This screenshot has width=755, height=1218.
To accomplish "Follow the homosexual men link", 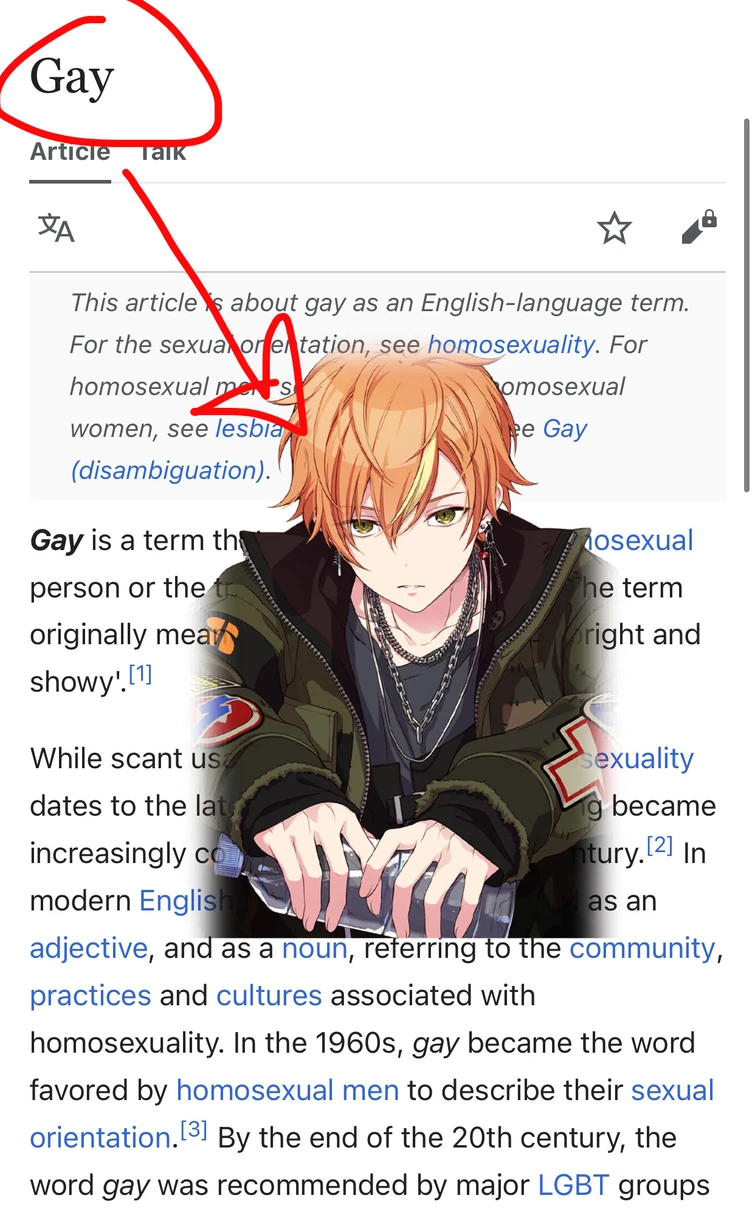I will (x=287, y=1090).
